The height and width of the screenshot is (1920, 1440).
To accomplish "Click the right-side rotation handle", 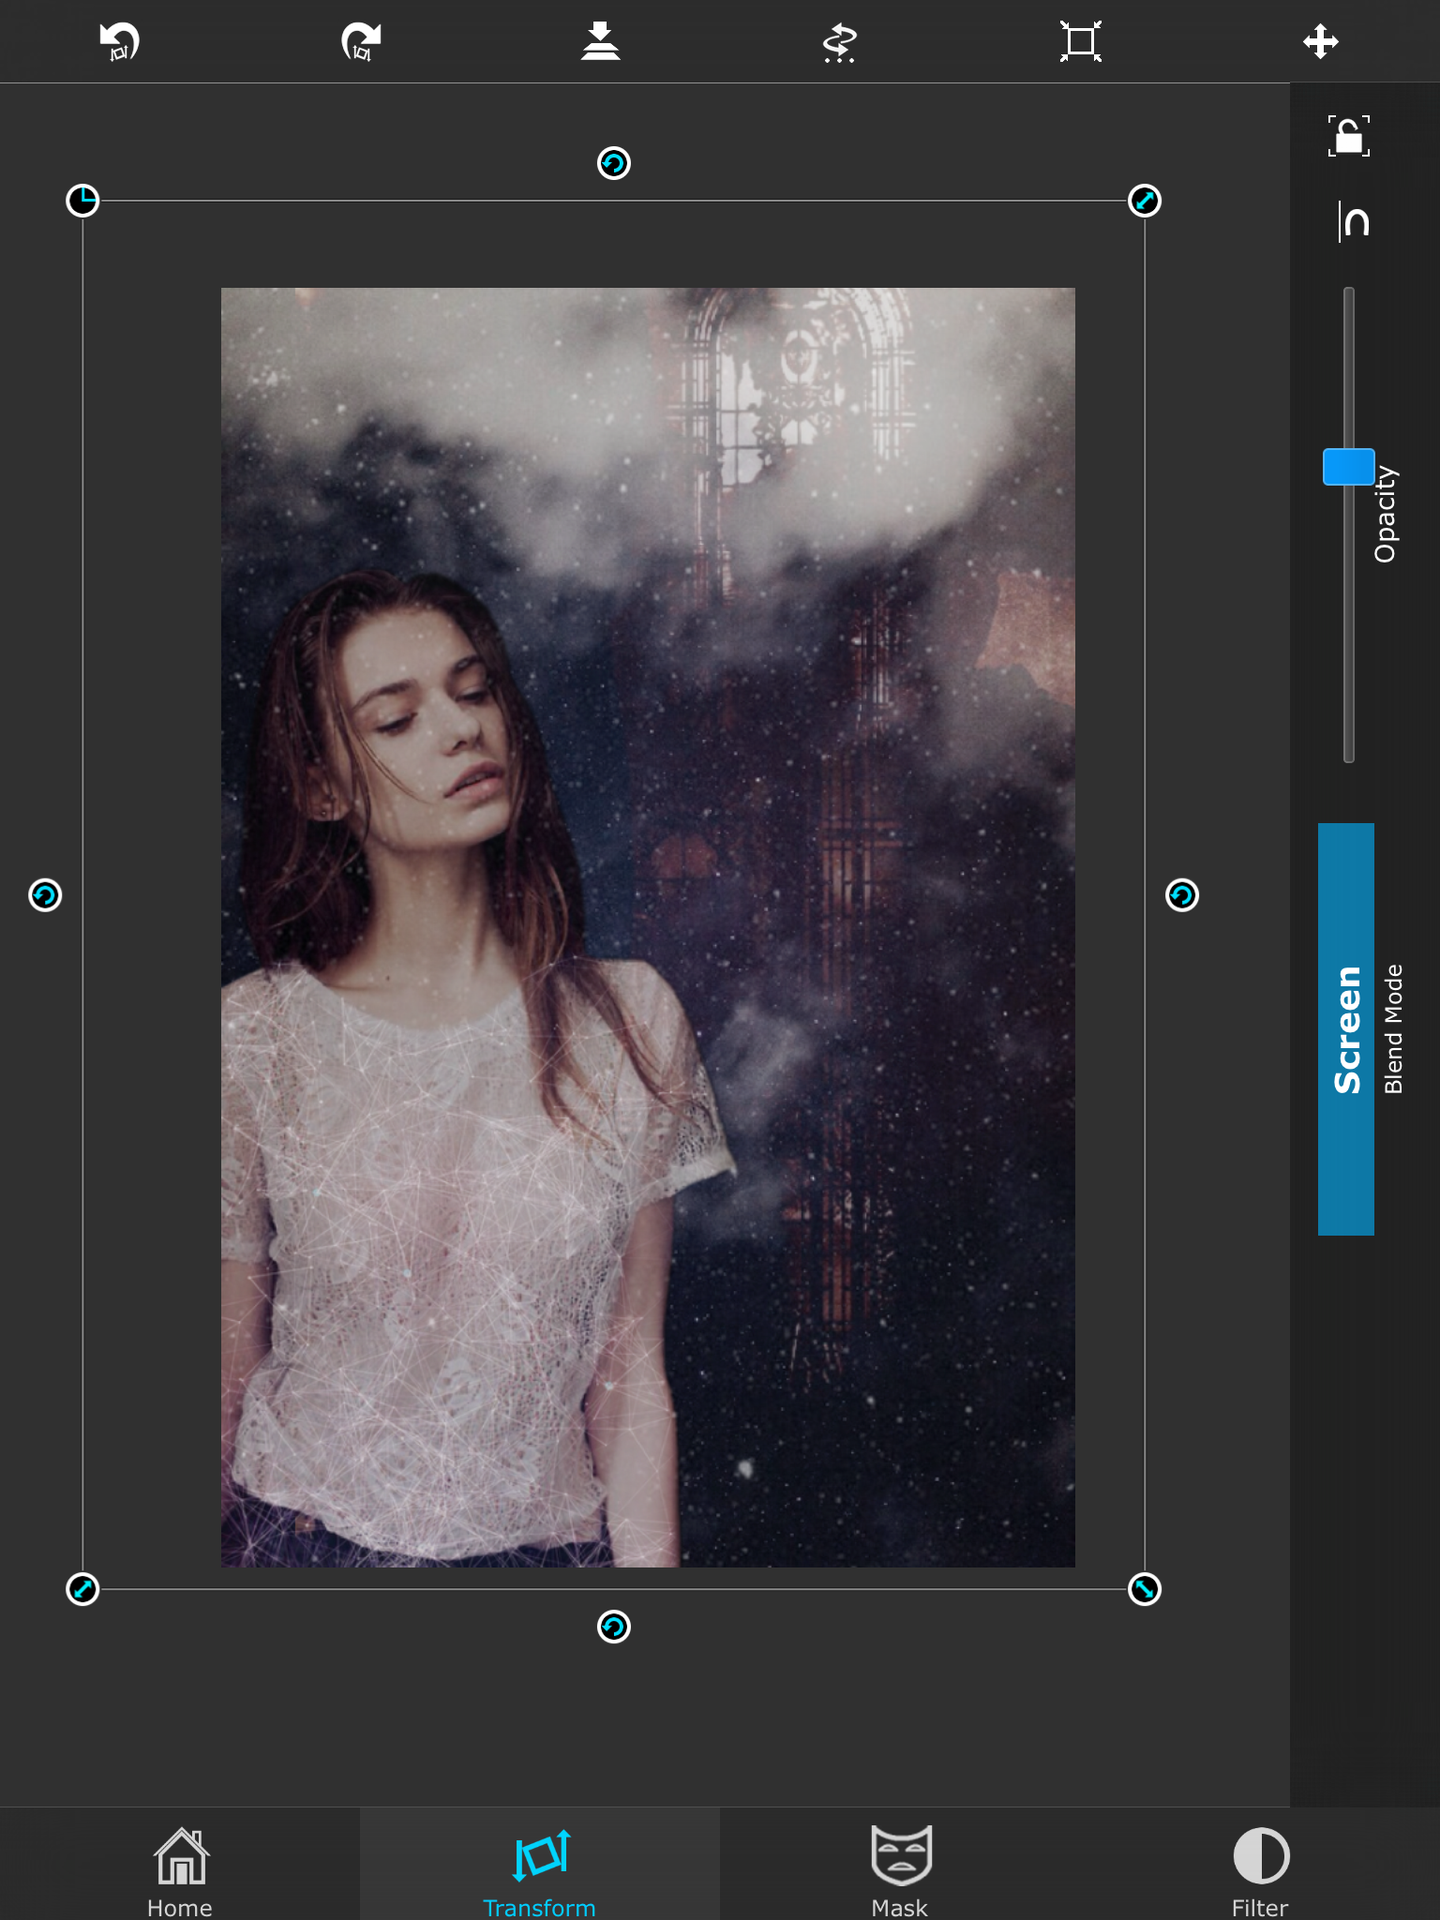I will (1182, 895).
